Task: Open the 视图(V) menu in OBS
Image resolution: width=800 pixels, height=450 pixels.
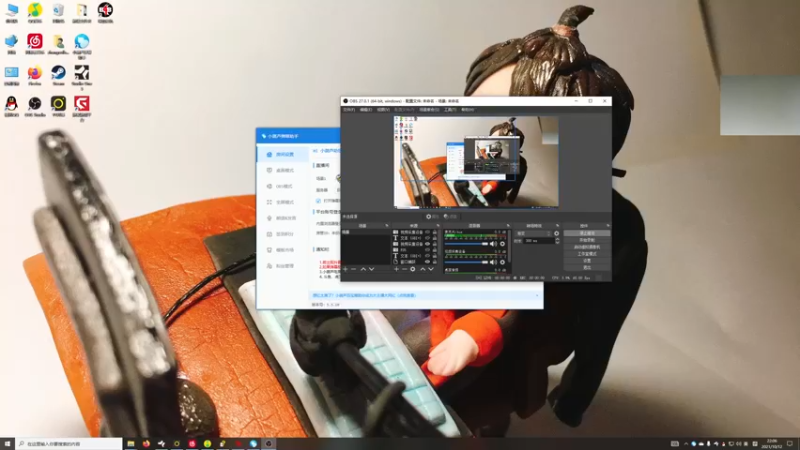Action: click(x=383, y=109)
